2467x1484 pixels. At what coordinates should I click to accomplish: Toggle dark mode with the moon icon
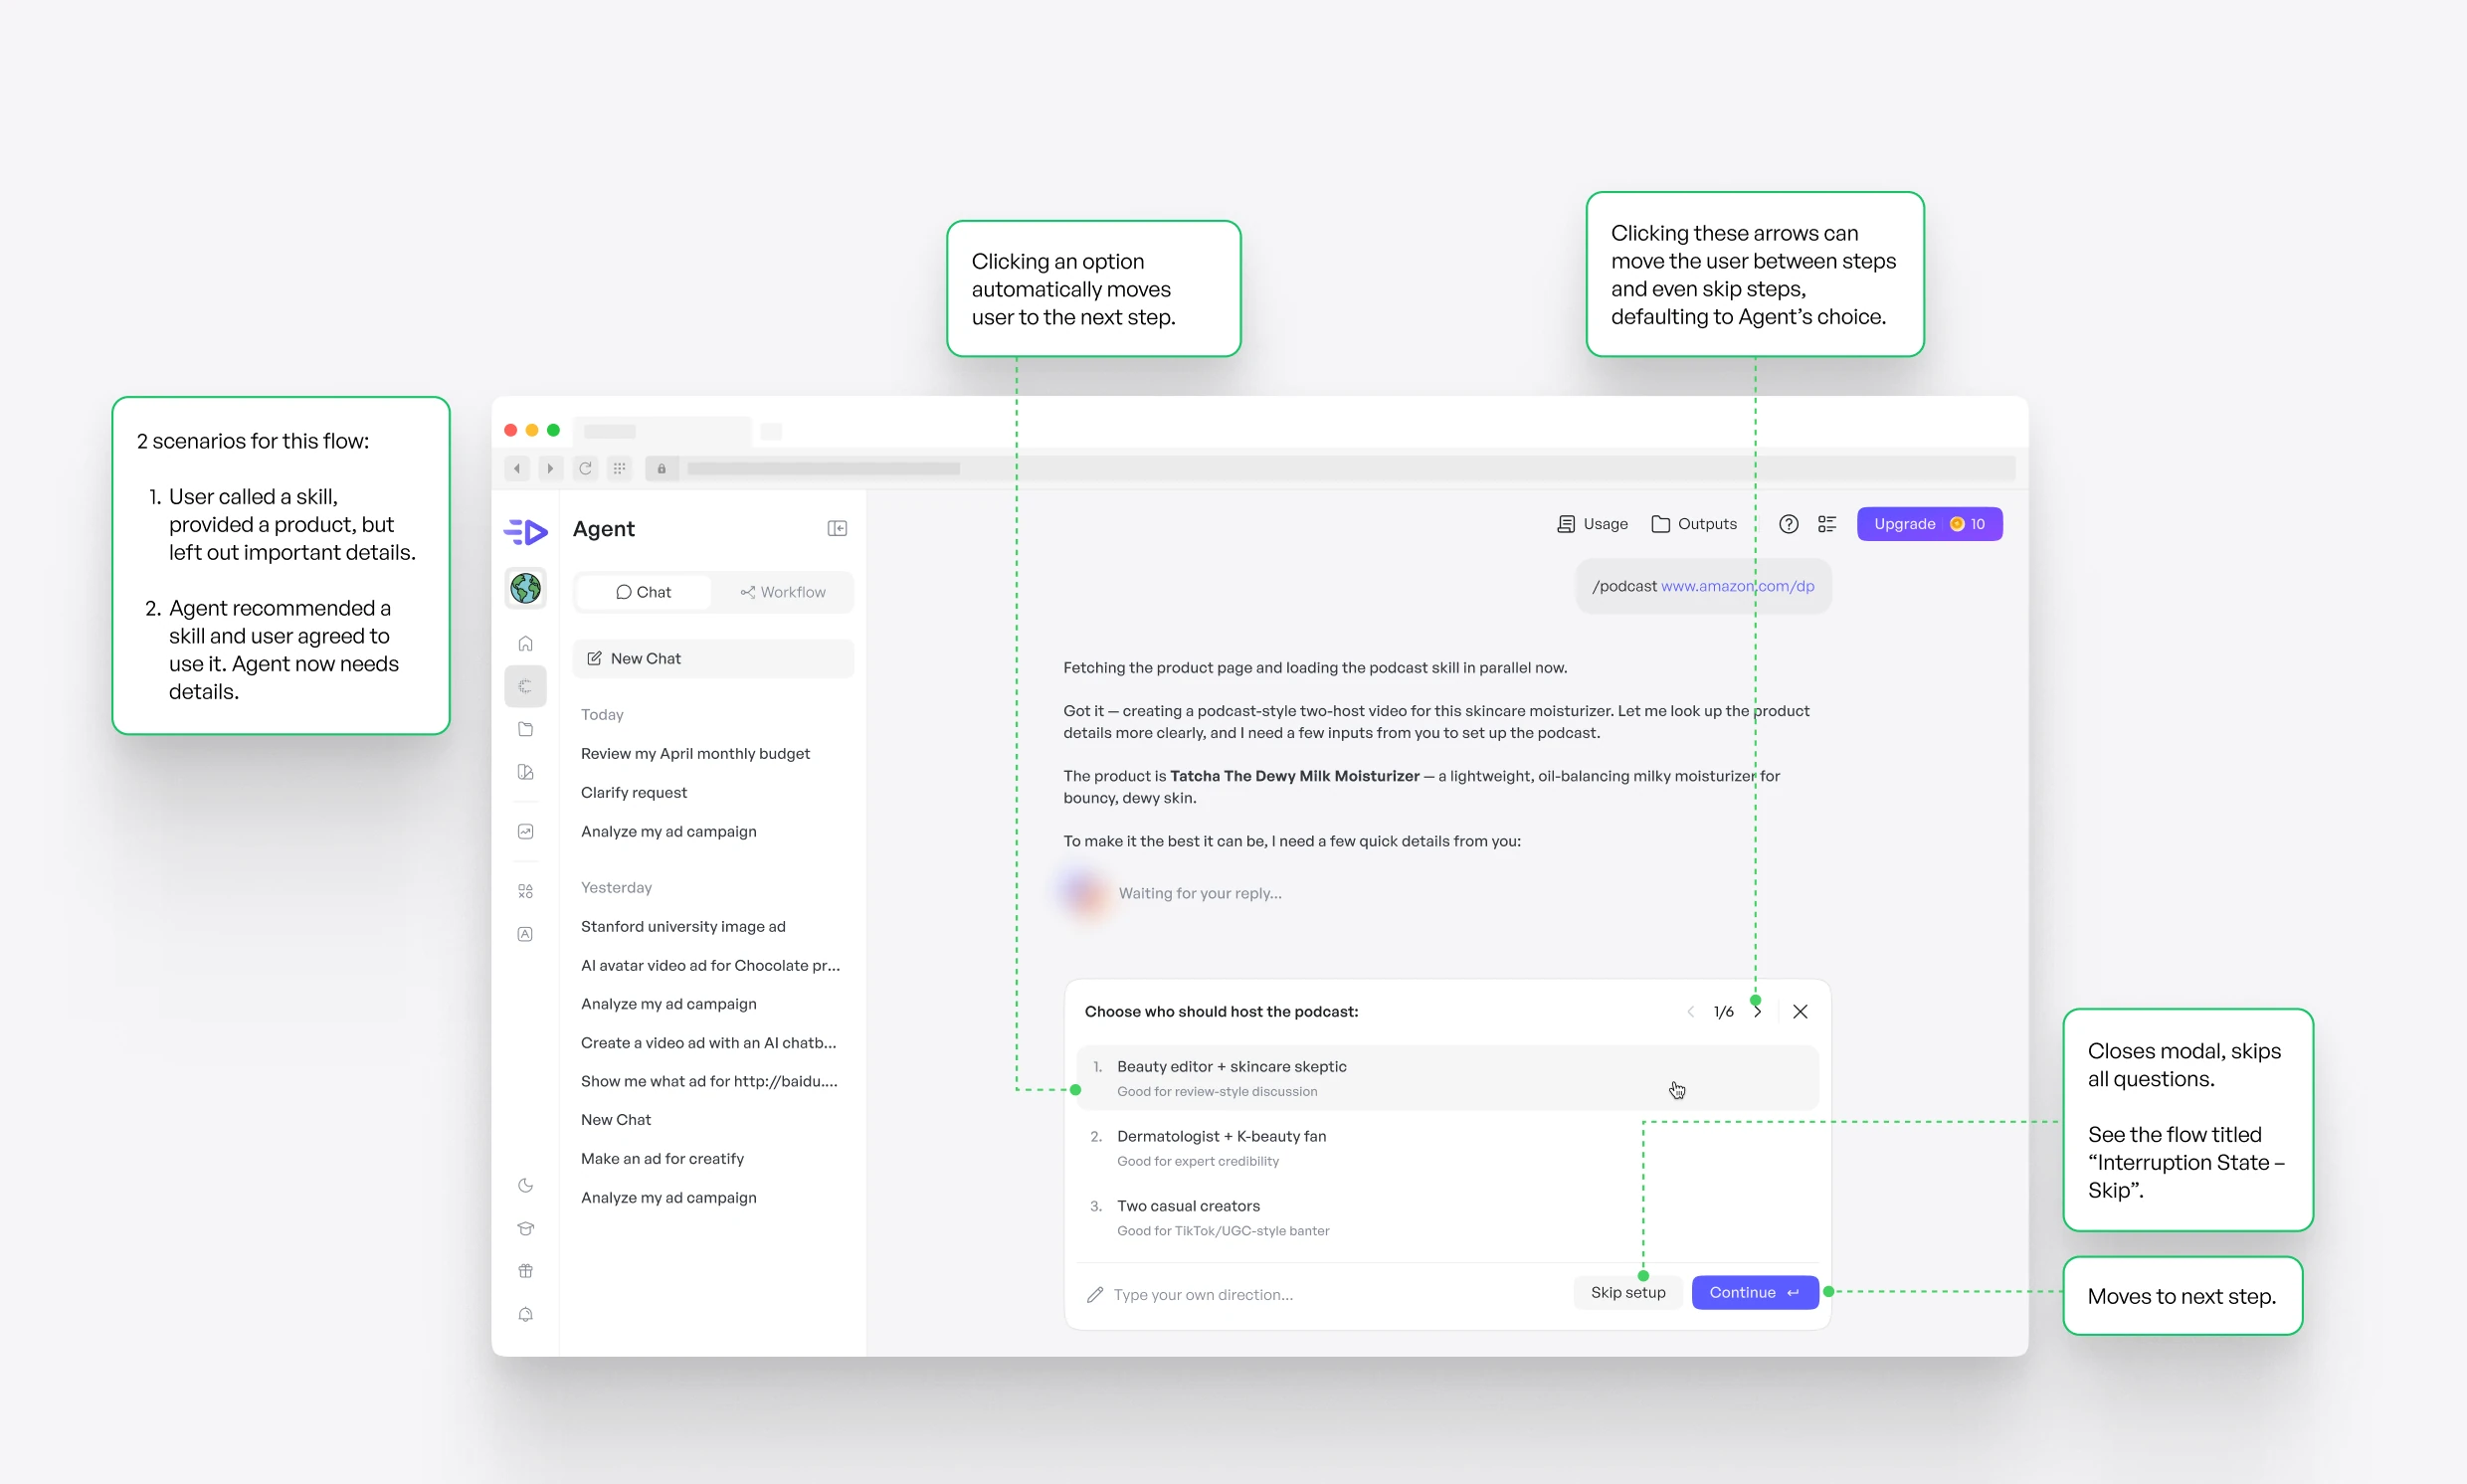[x=526, y=1185]
